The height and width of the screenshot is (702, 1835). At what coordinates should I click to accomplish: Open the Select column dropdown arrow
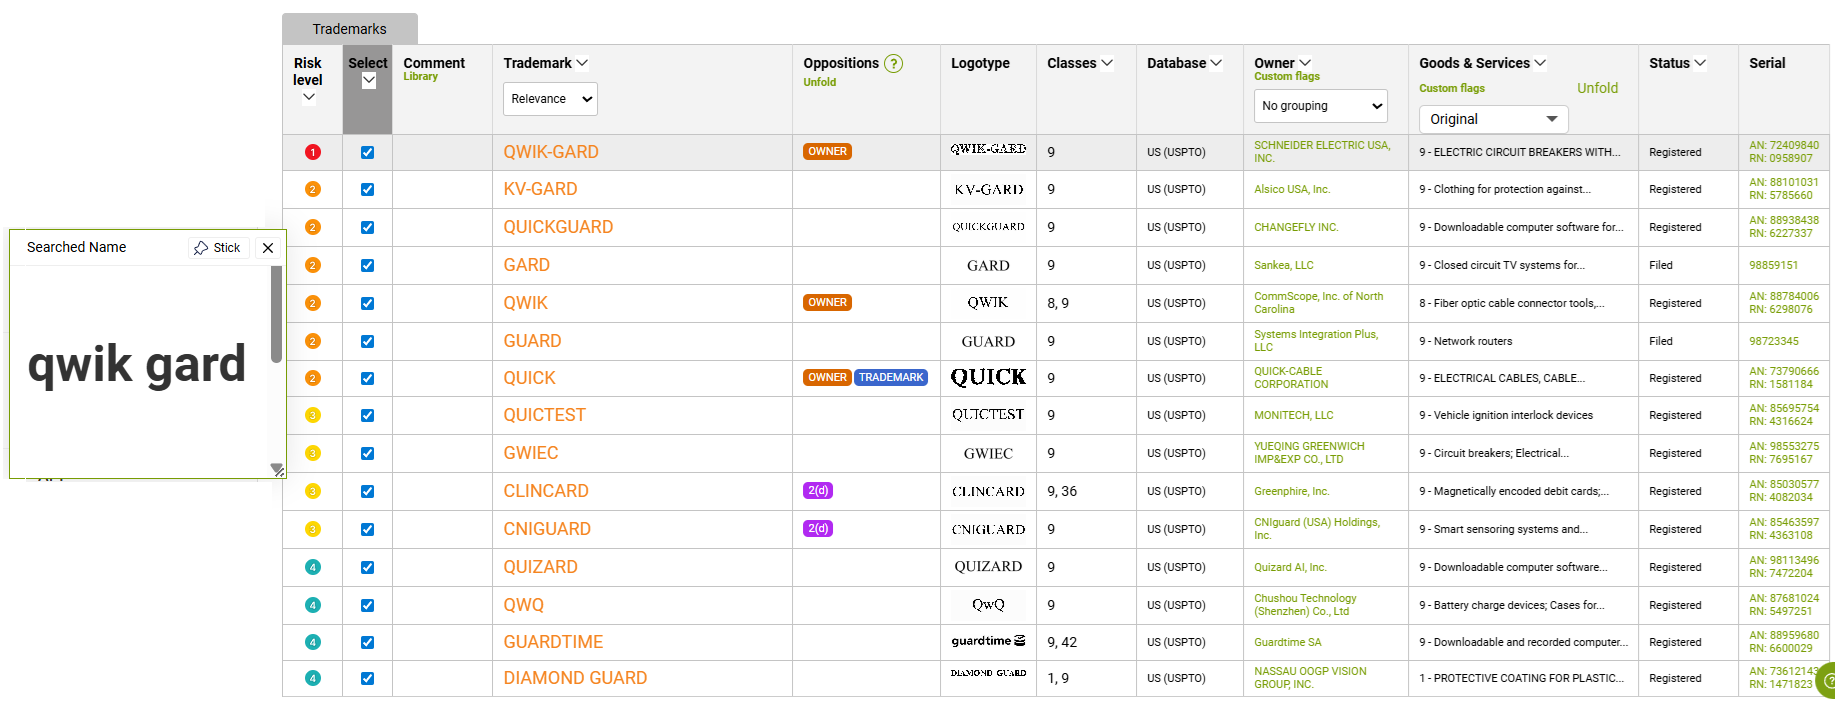pos(369,81)
